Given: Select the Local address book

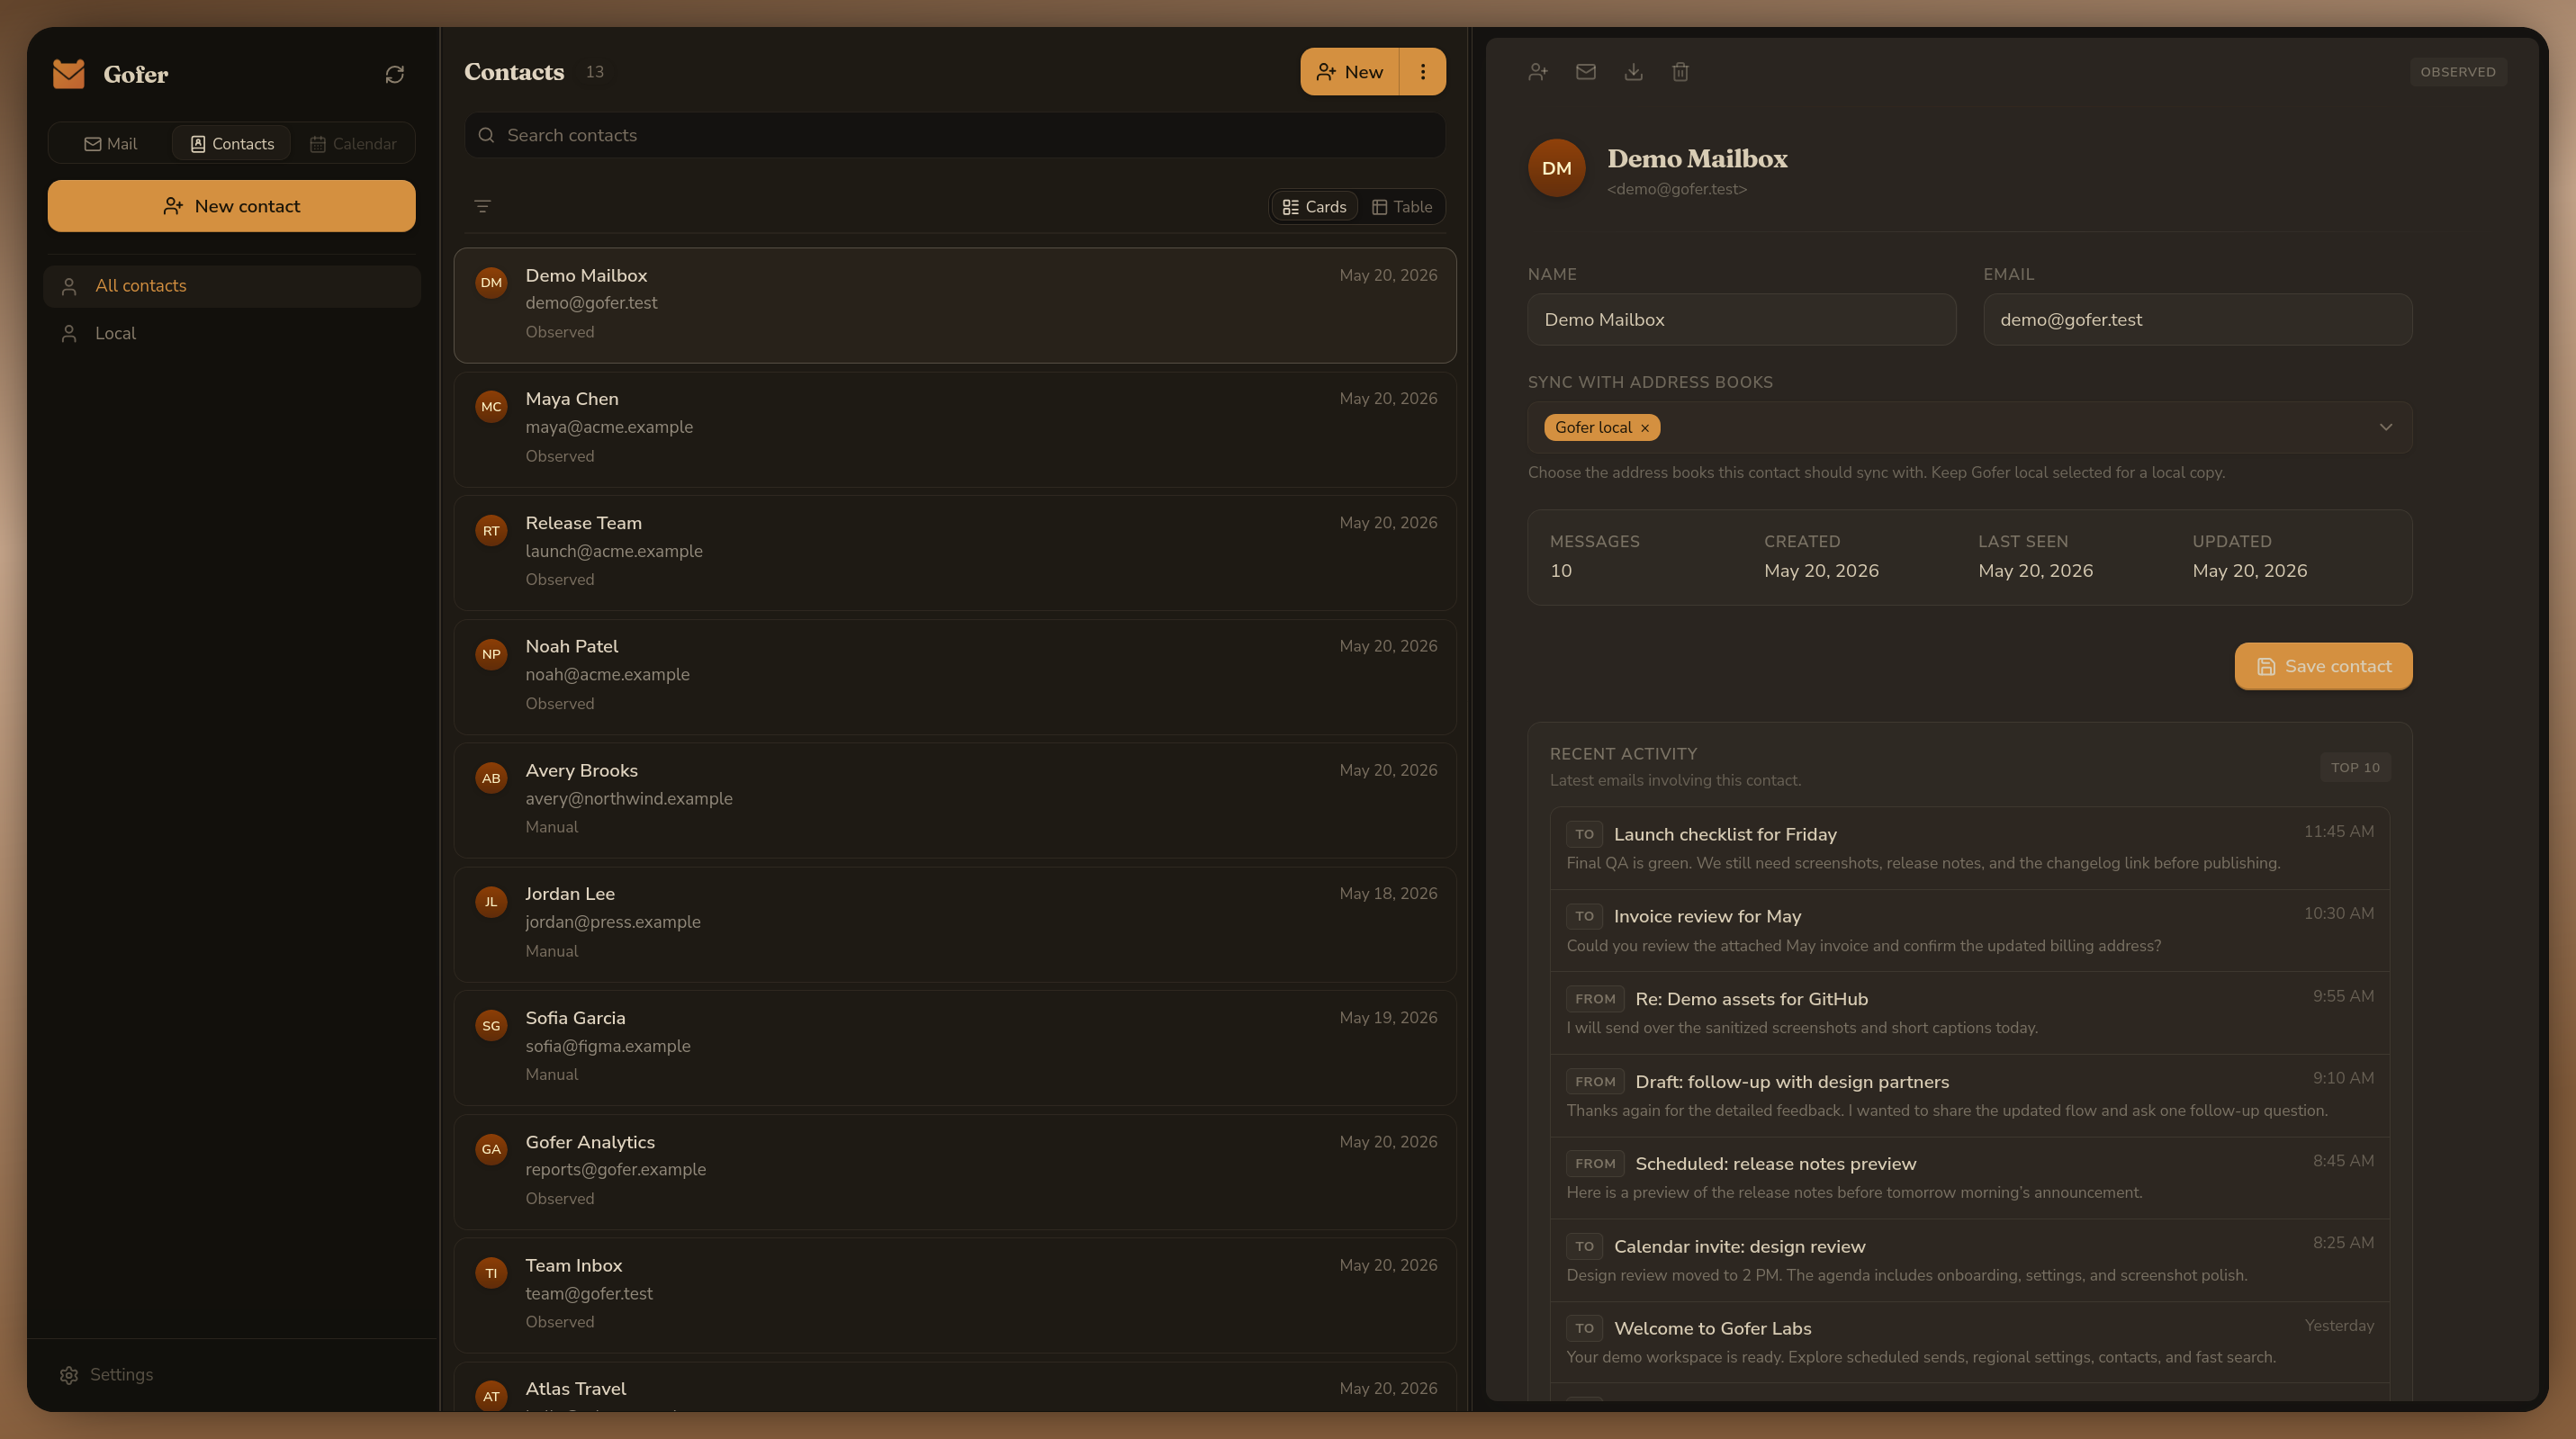Looking at the screenshot, I should tap(231, 333).
